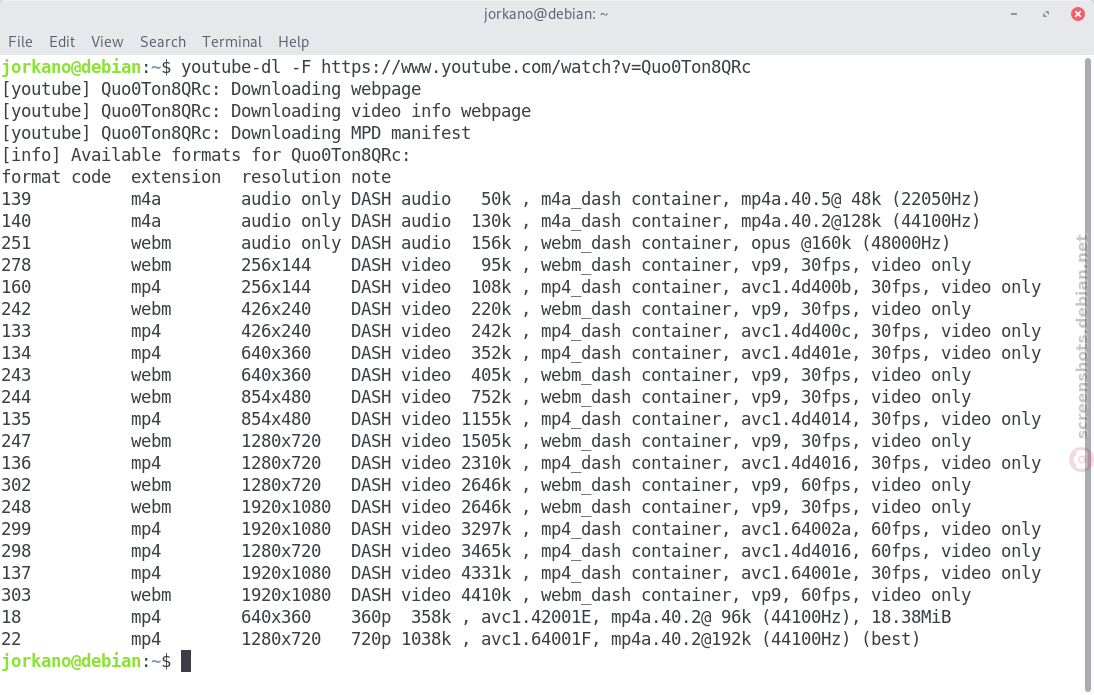This screenshot has width=1094, height=695.
Task: Click format code 134 row
Action: point(521,353)
